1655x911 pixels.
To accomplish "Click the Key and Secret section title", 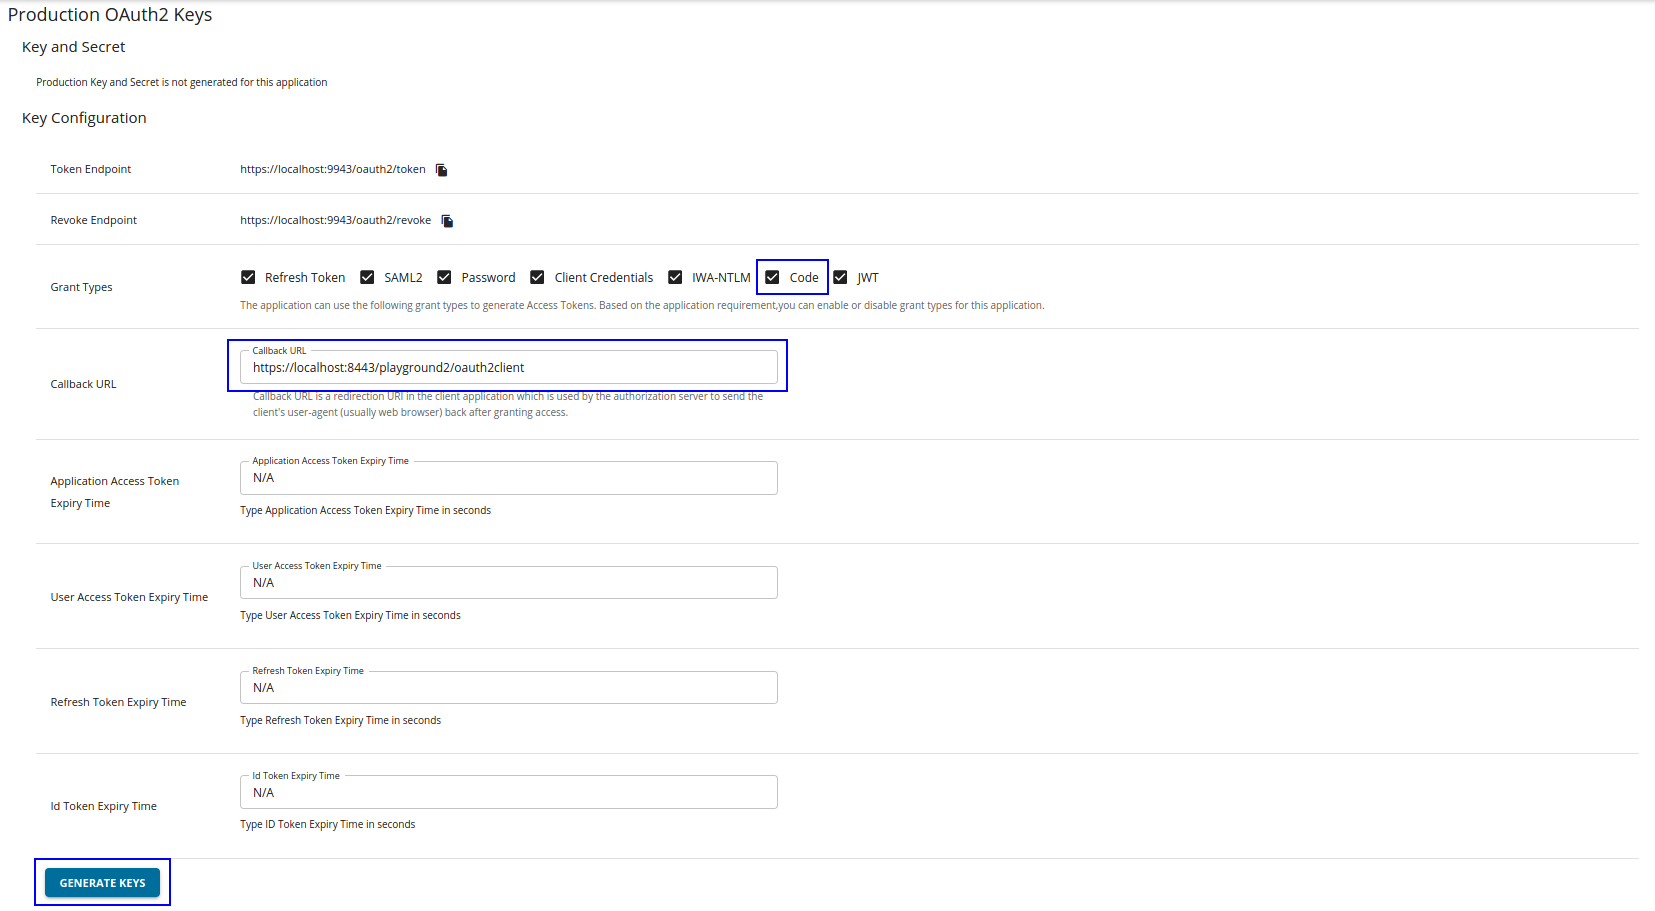I will pos(73,46).
